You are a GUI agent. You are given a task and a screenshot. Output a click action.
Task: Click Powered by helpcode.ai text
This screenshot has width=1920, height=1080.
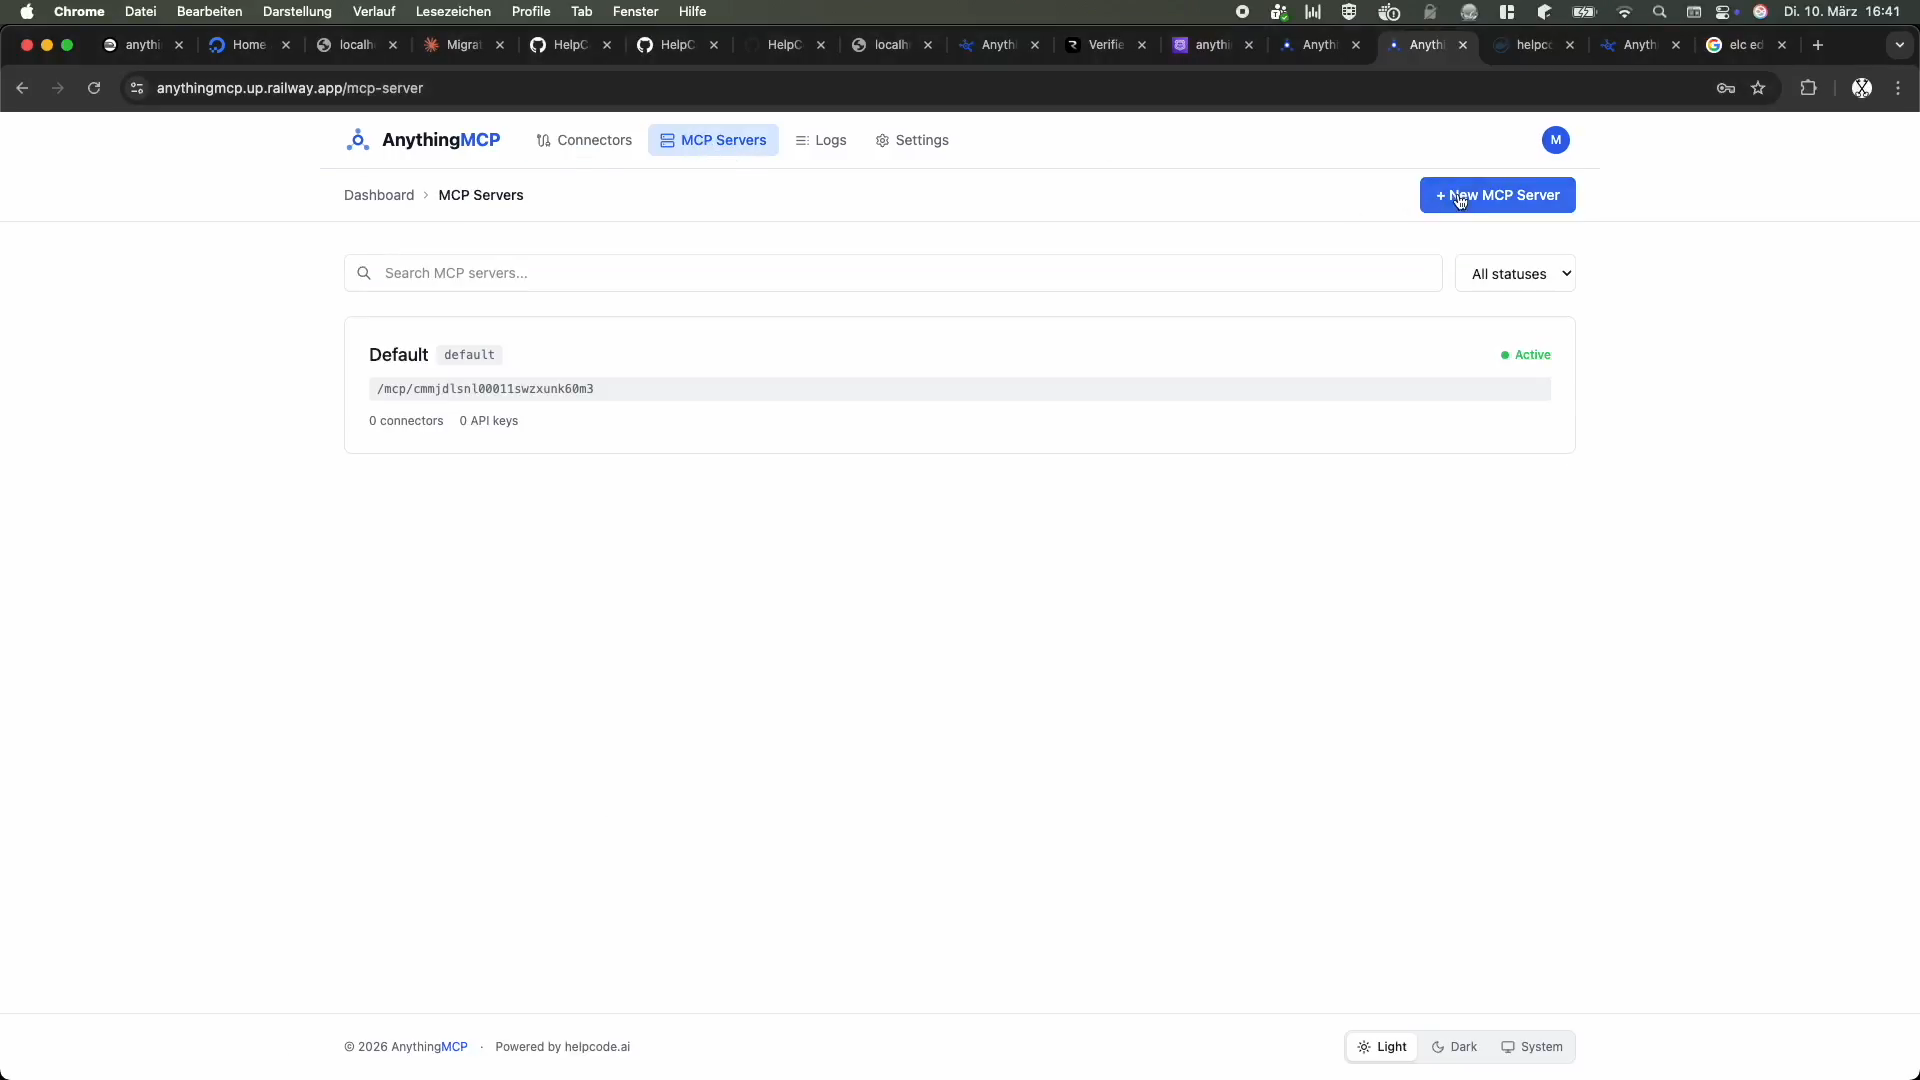click(563, 1047)
